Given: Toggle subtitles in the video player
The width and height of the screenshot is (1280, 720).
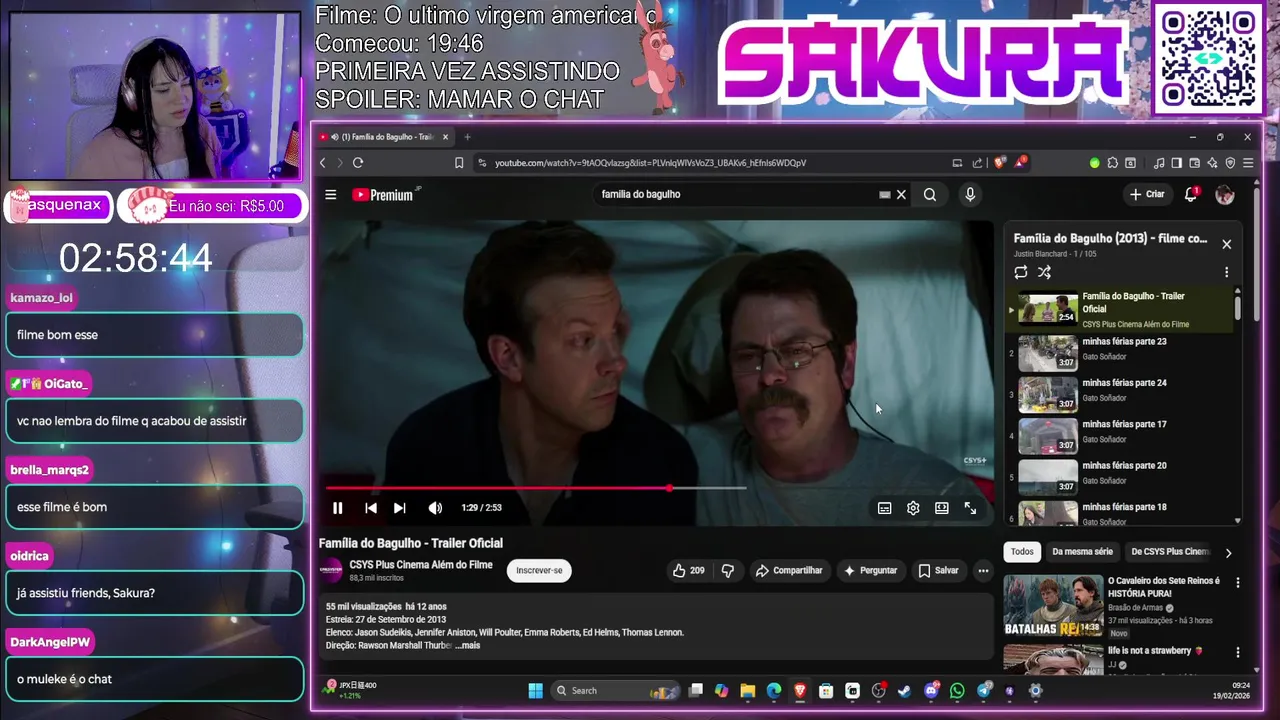Looking at the screenshot, I should click(x=884, y=508).
